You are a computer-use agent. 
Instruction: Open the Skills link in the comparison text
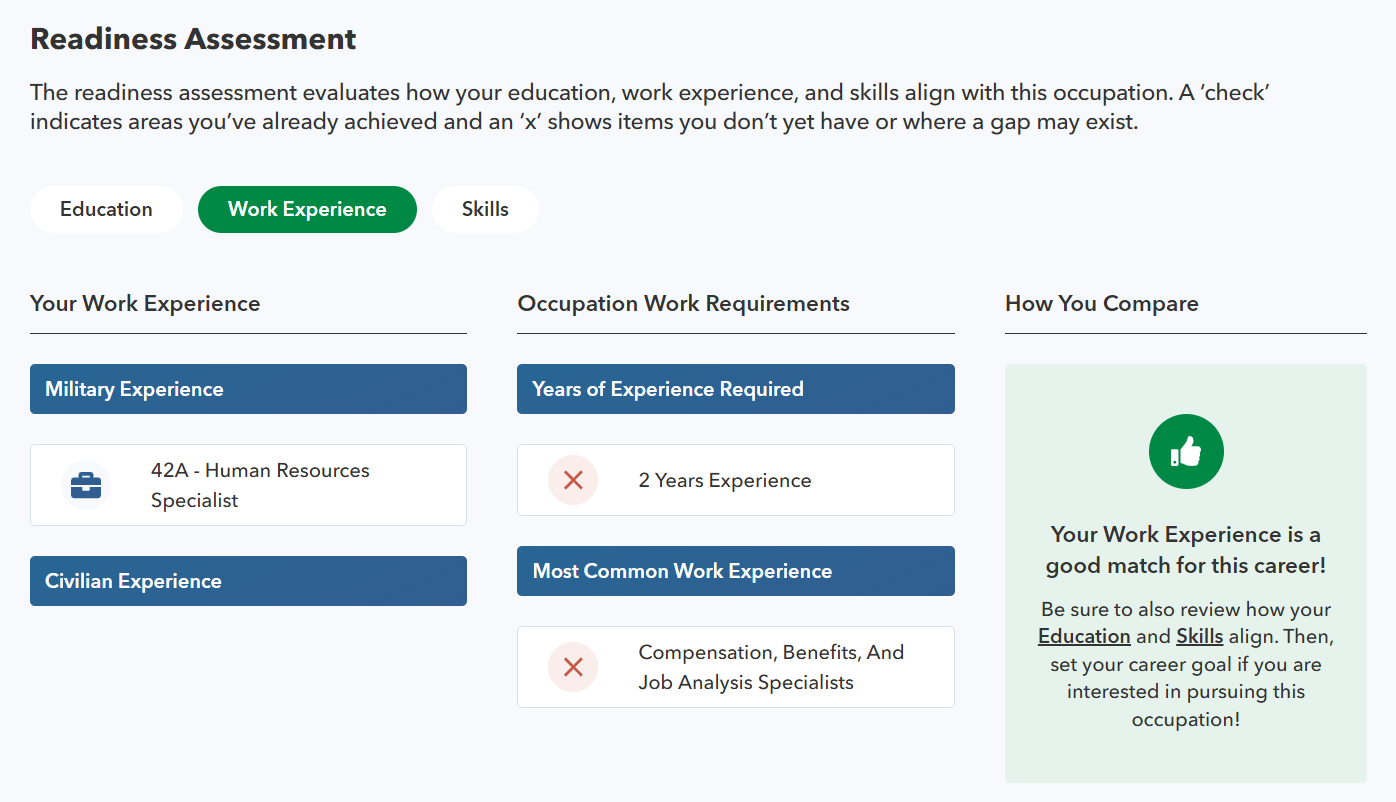1199,636
